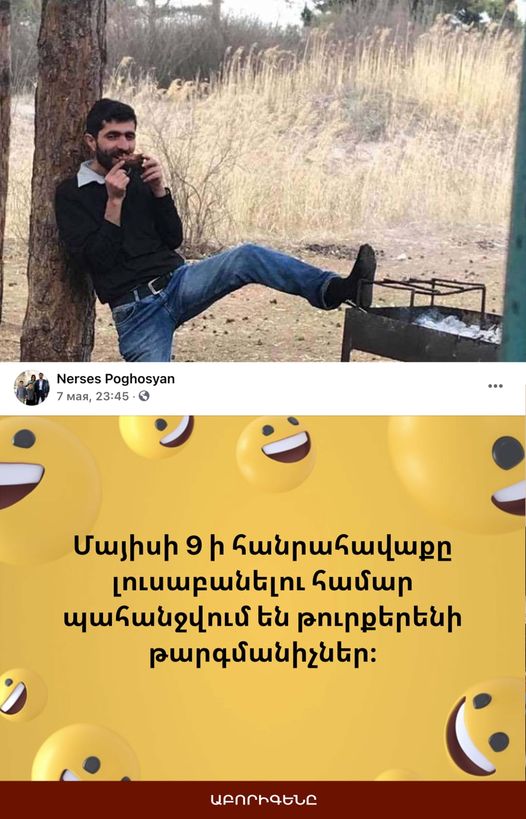Open the Nerses Poghosyan name link
Viewport: 526px width, 819px height.
click(115, 379)
